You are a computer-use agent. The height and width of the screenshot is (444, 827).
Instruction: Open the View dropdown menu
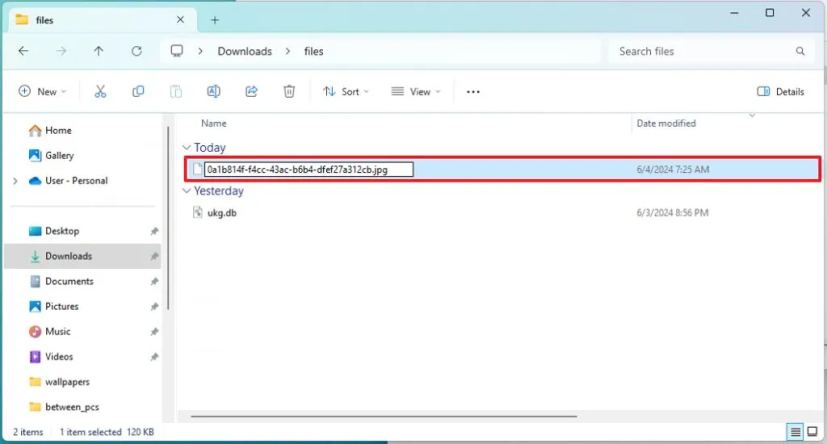pos(416,92)
